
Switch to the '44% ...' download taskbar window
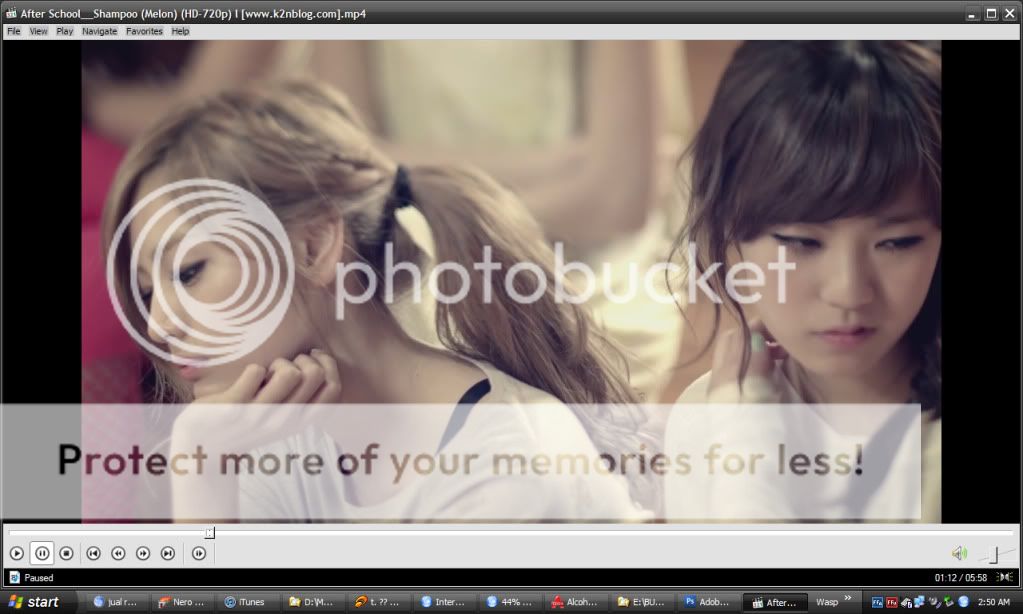click(x=510, y=602)
